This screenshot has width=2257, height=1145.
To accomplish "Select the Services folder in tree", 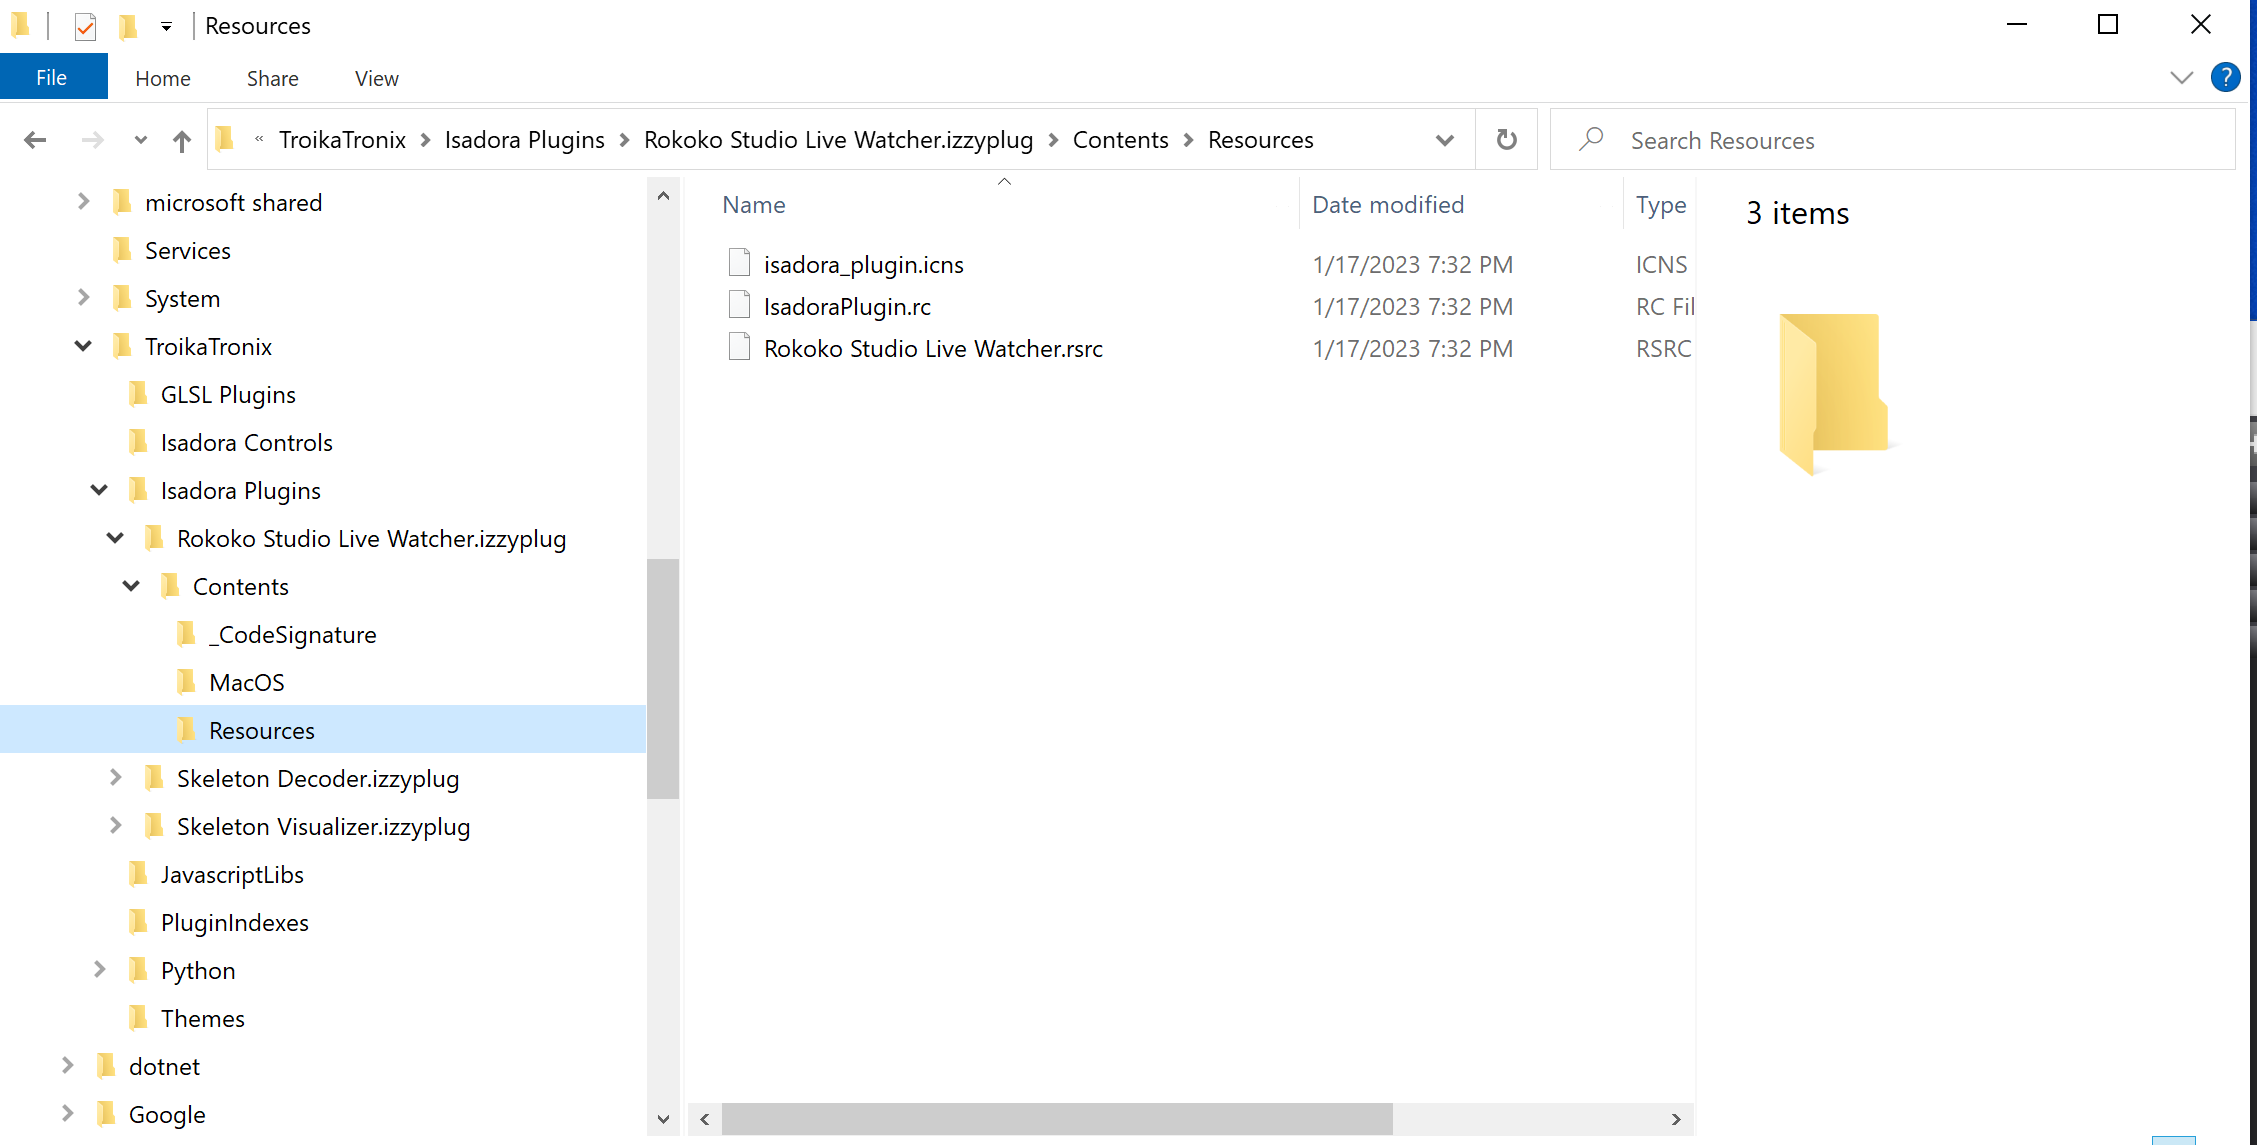I will click(x=188, y=251).
